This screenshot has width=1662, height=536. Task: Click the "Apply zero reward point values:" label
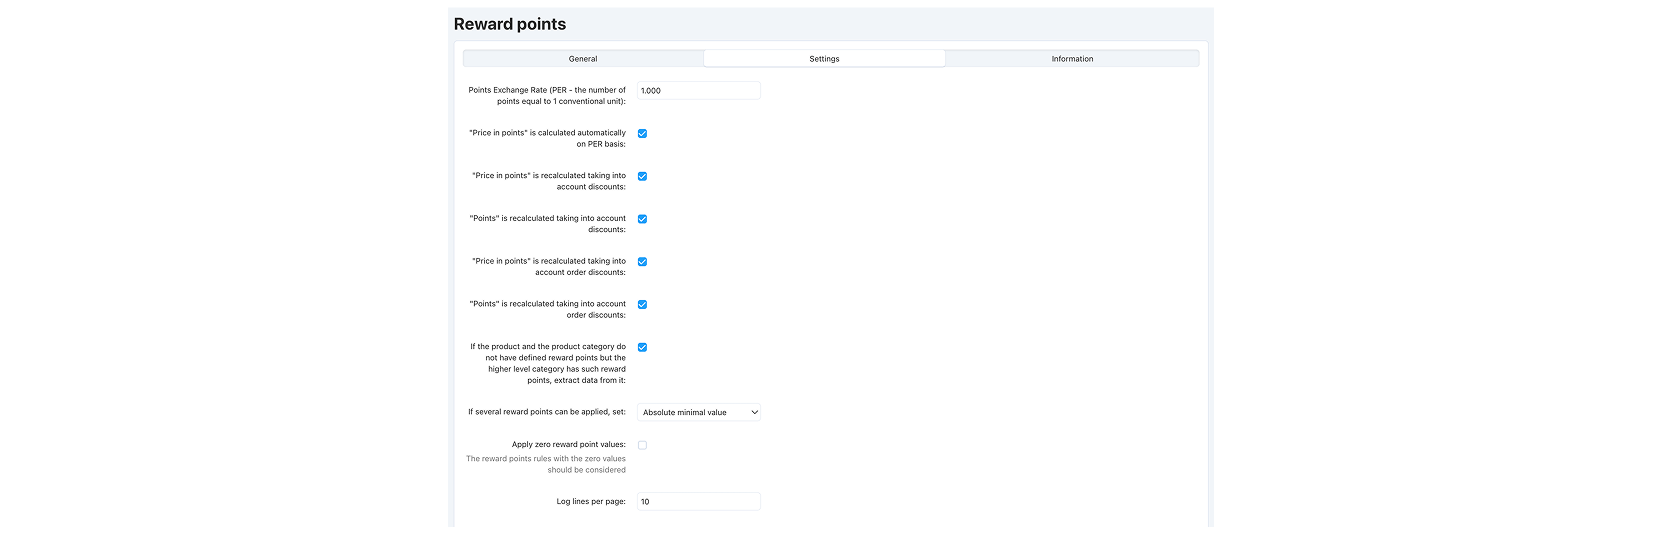pyautogui.click(x=569, y=445)
